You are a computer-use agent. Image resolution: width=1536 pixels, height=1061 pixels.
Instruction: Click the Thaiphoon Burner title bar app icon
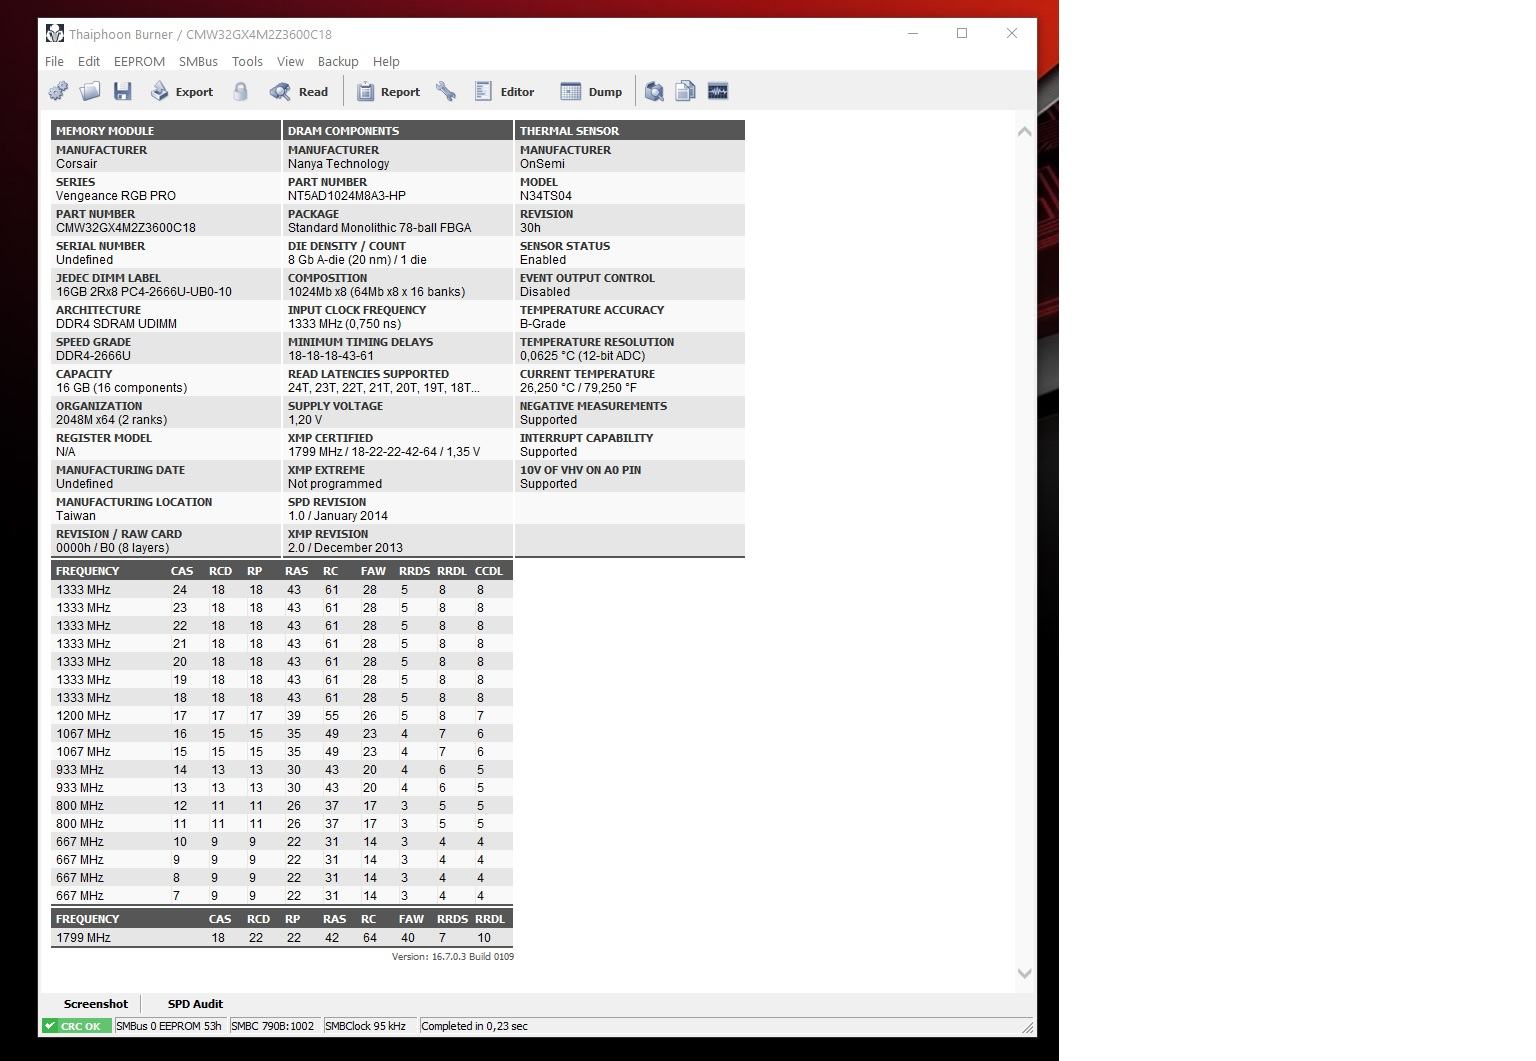(55, 34)
